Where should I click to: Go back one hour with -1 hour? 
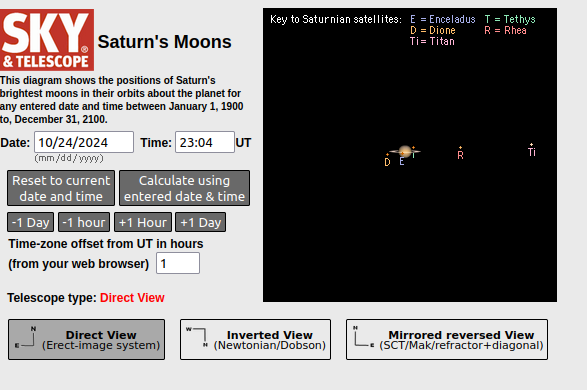click(x=84, y=222)
